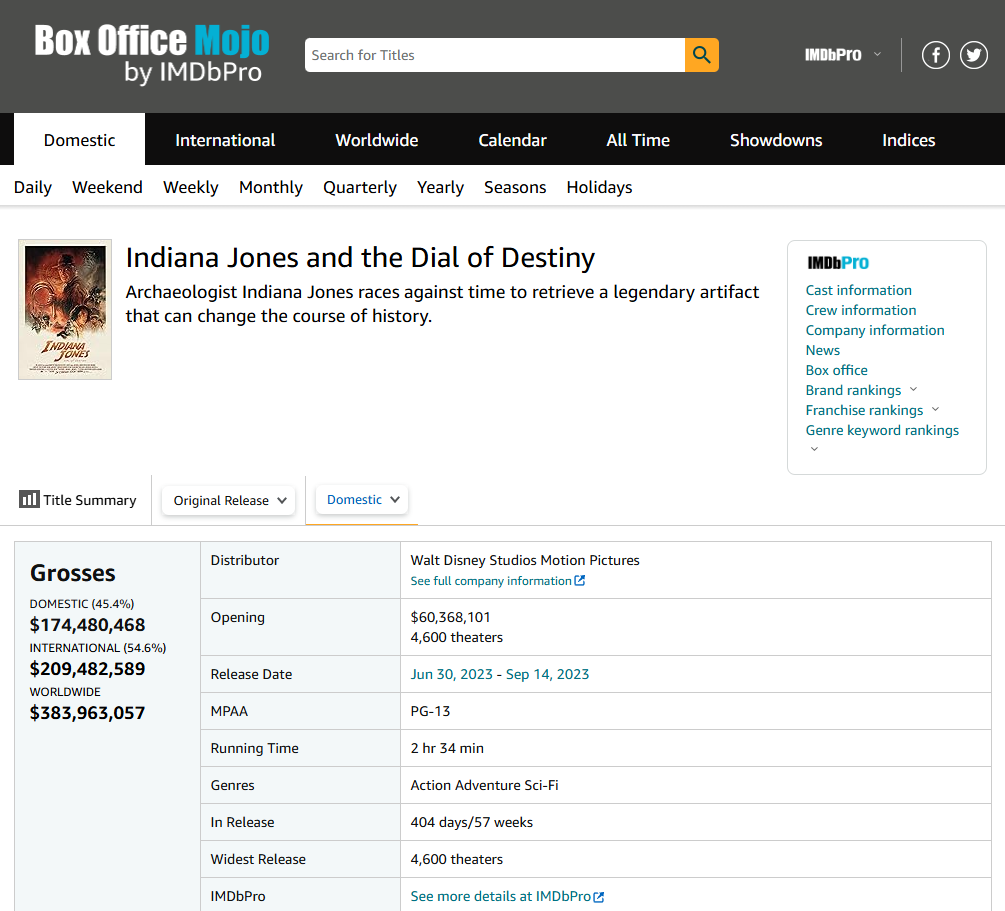This screenshot has width=1005, height=911.
Task: Click the international gross $209,482,589
Action: pyautogui.click(x=87, y=669)
